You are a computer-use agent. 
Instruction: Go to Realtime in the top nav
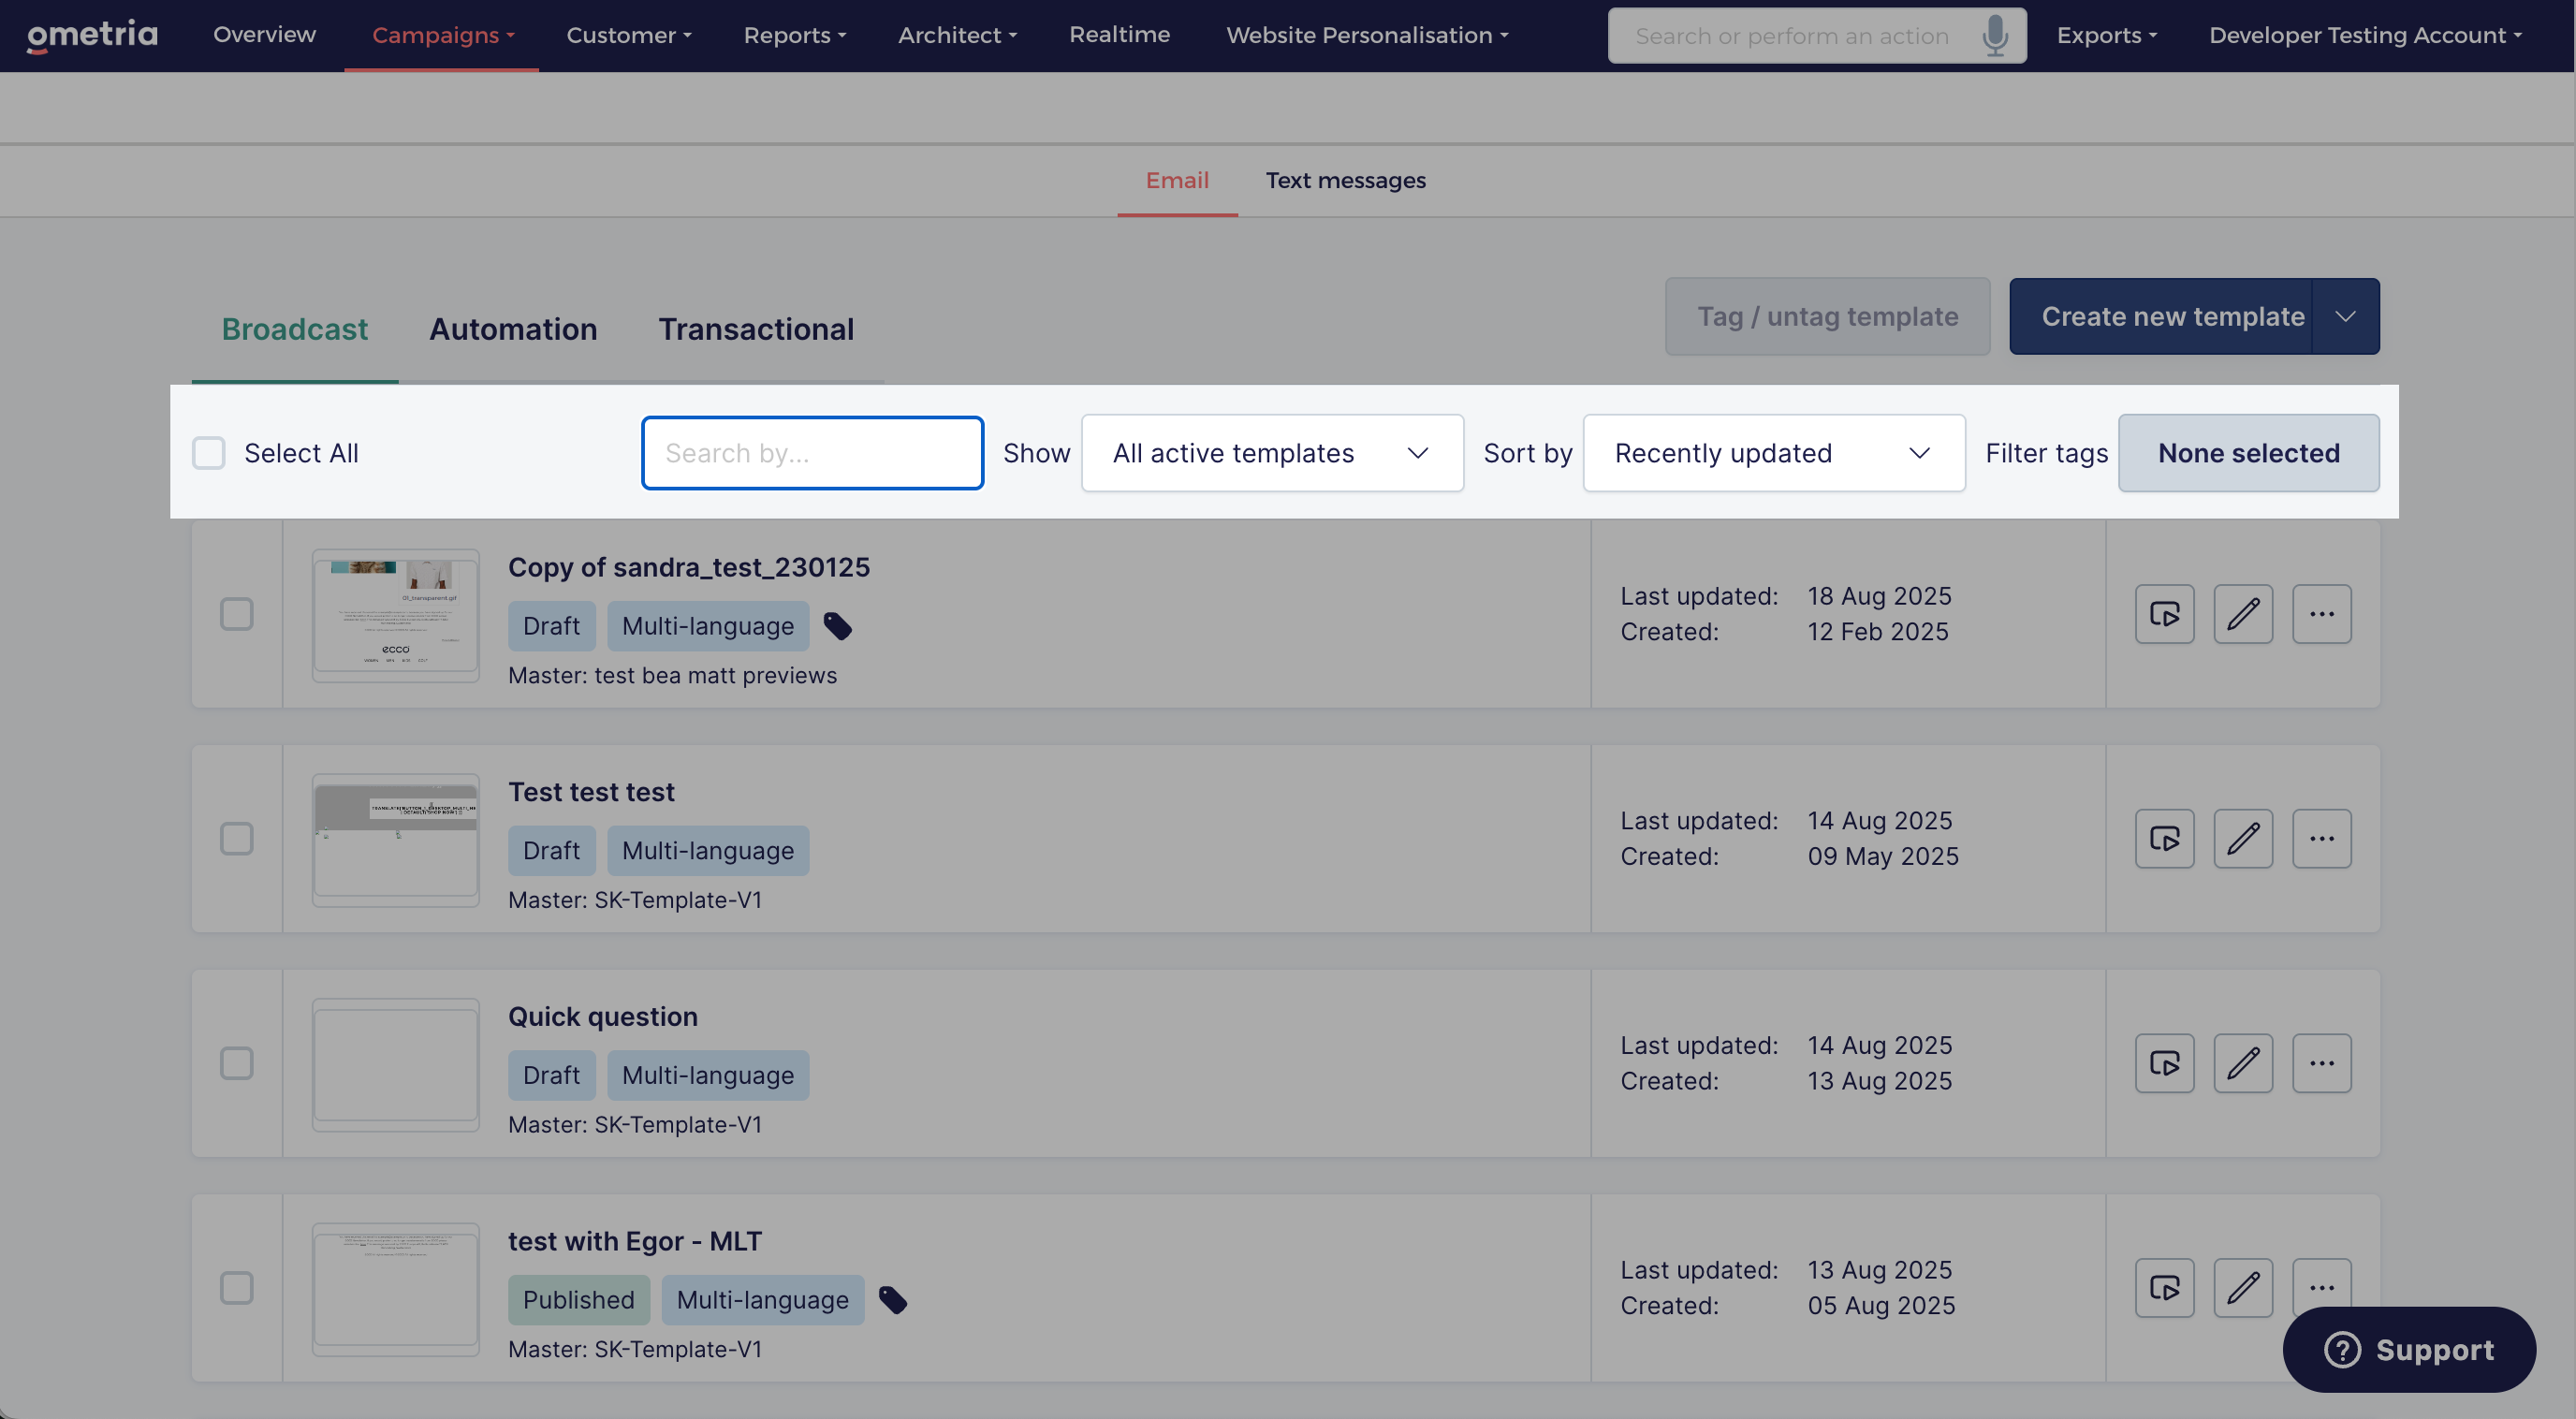click(x=1119, y=35)
